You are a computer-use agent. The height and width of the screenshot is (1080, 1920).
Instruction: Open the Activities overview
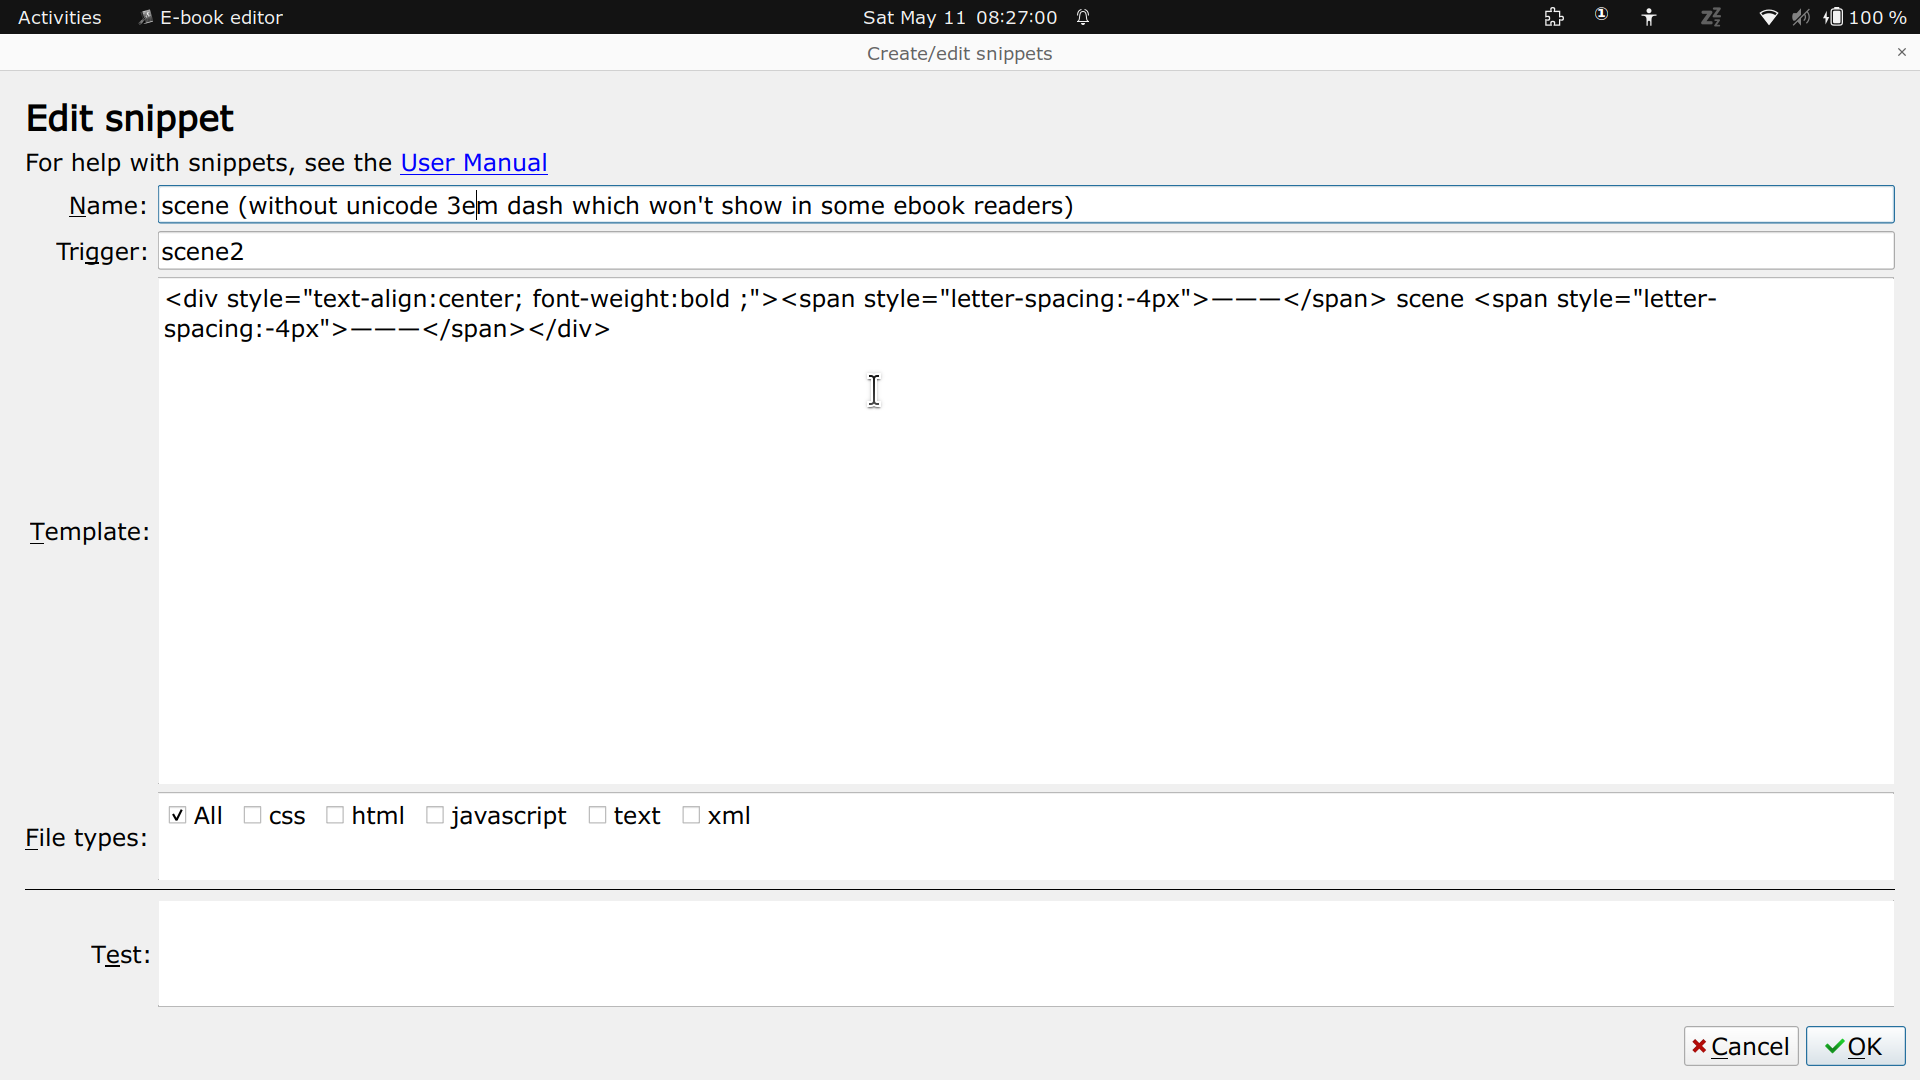(x=60, y=17)
